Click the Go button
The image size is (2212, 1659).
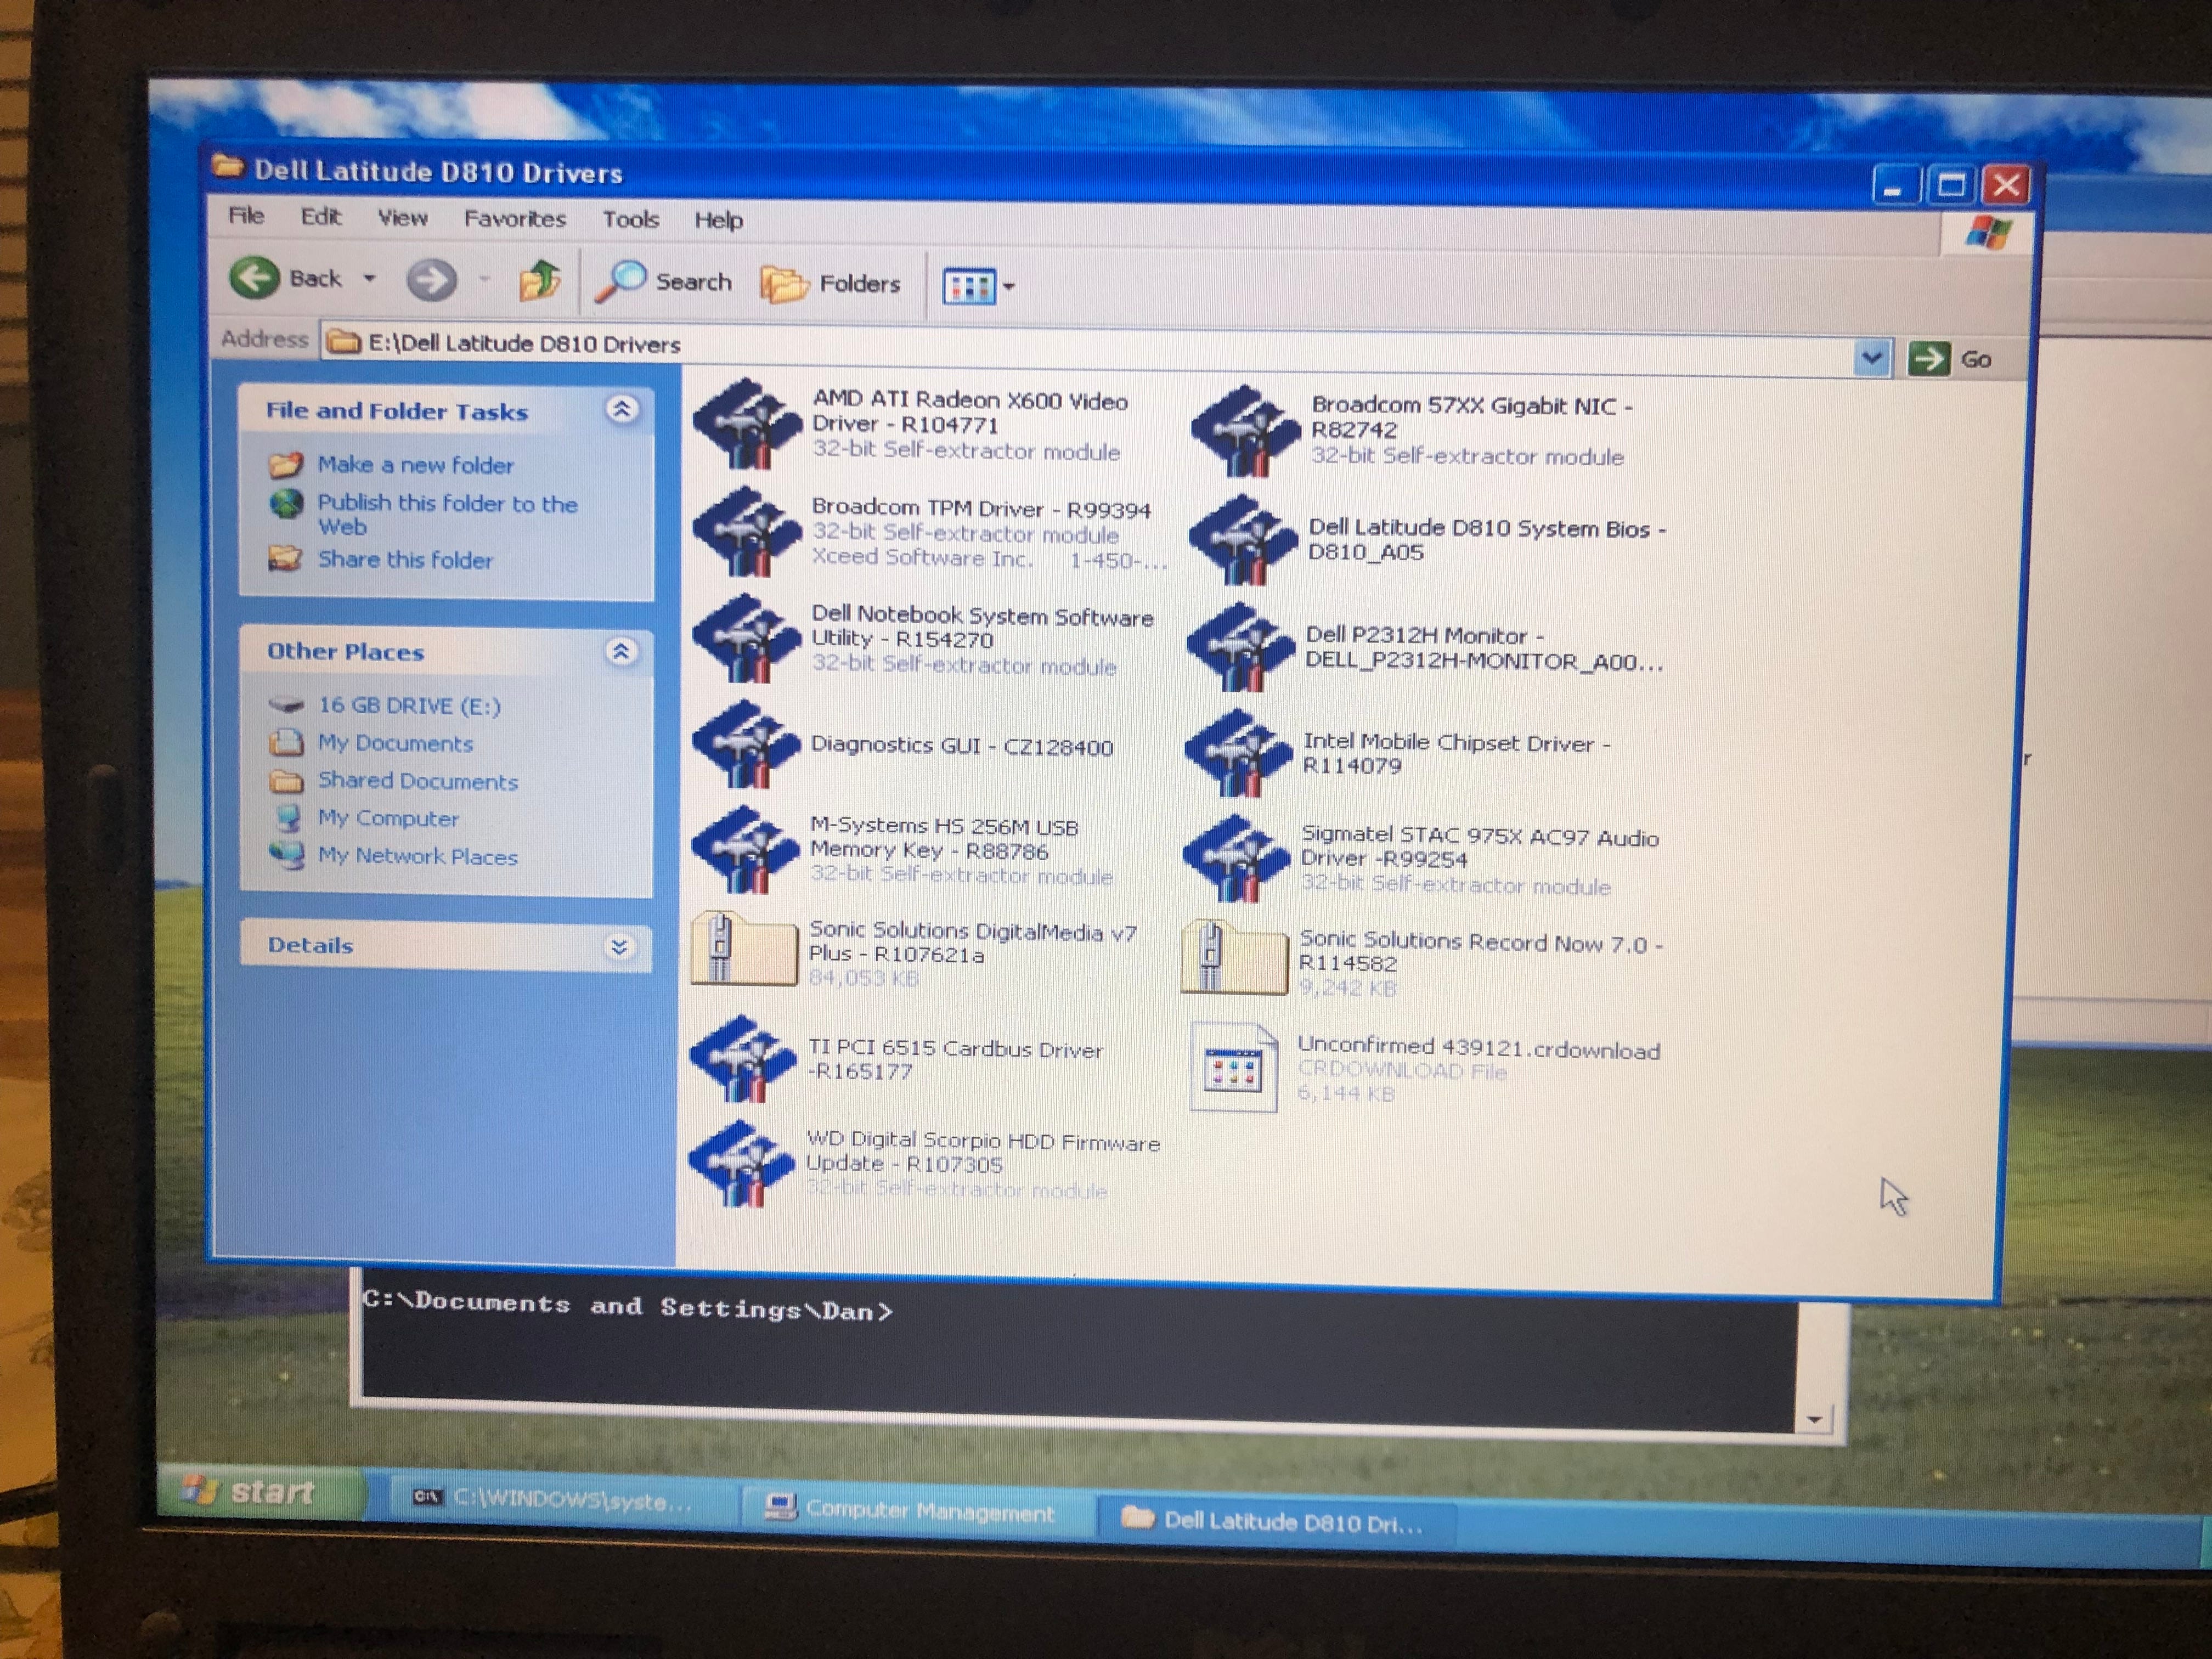(1950, 359)
